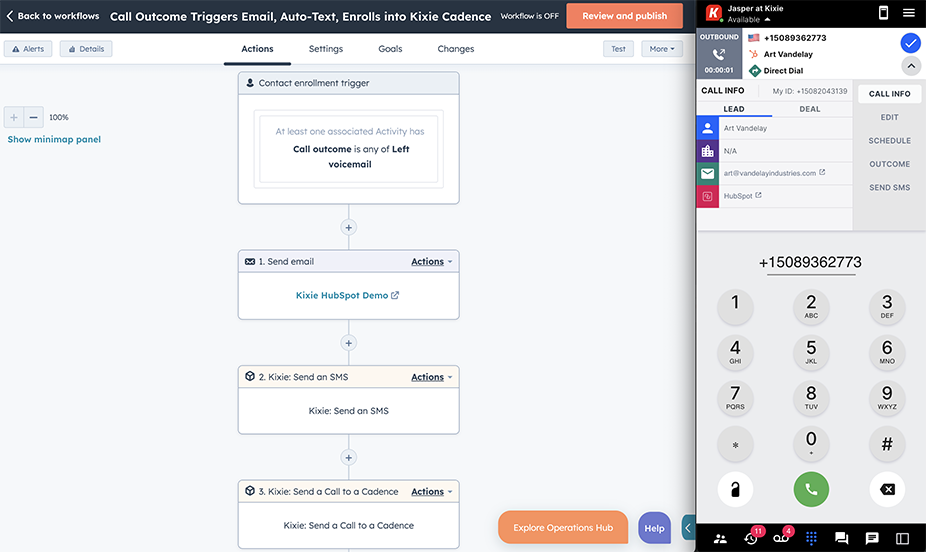Click the Test button
926x552 pixels.
[618, 49]
